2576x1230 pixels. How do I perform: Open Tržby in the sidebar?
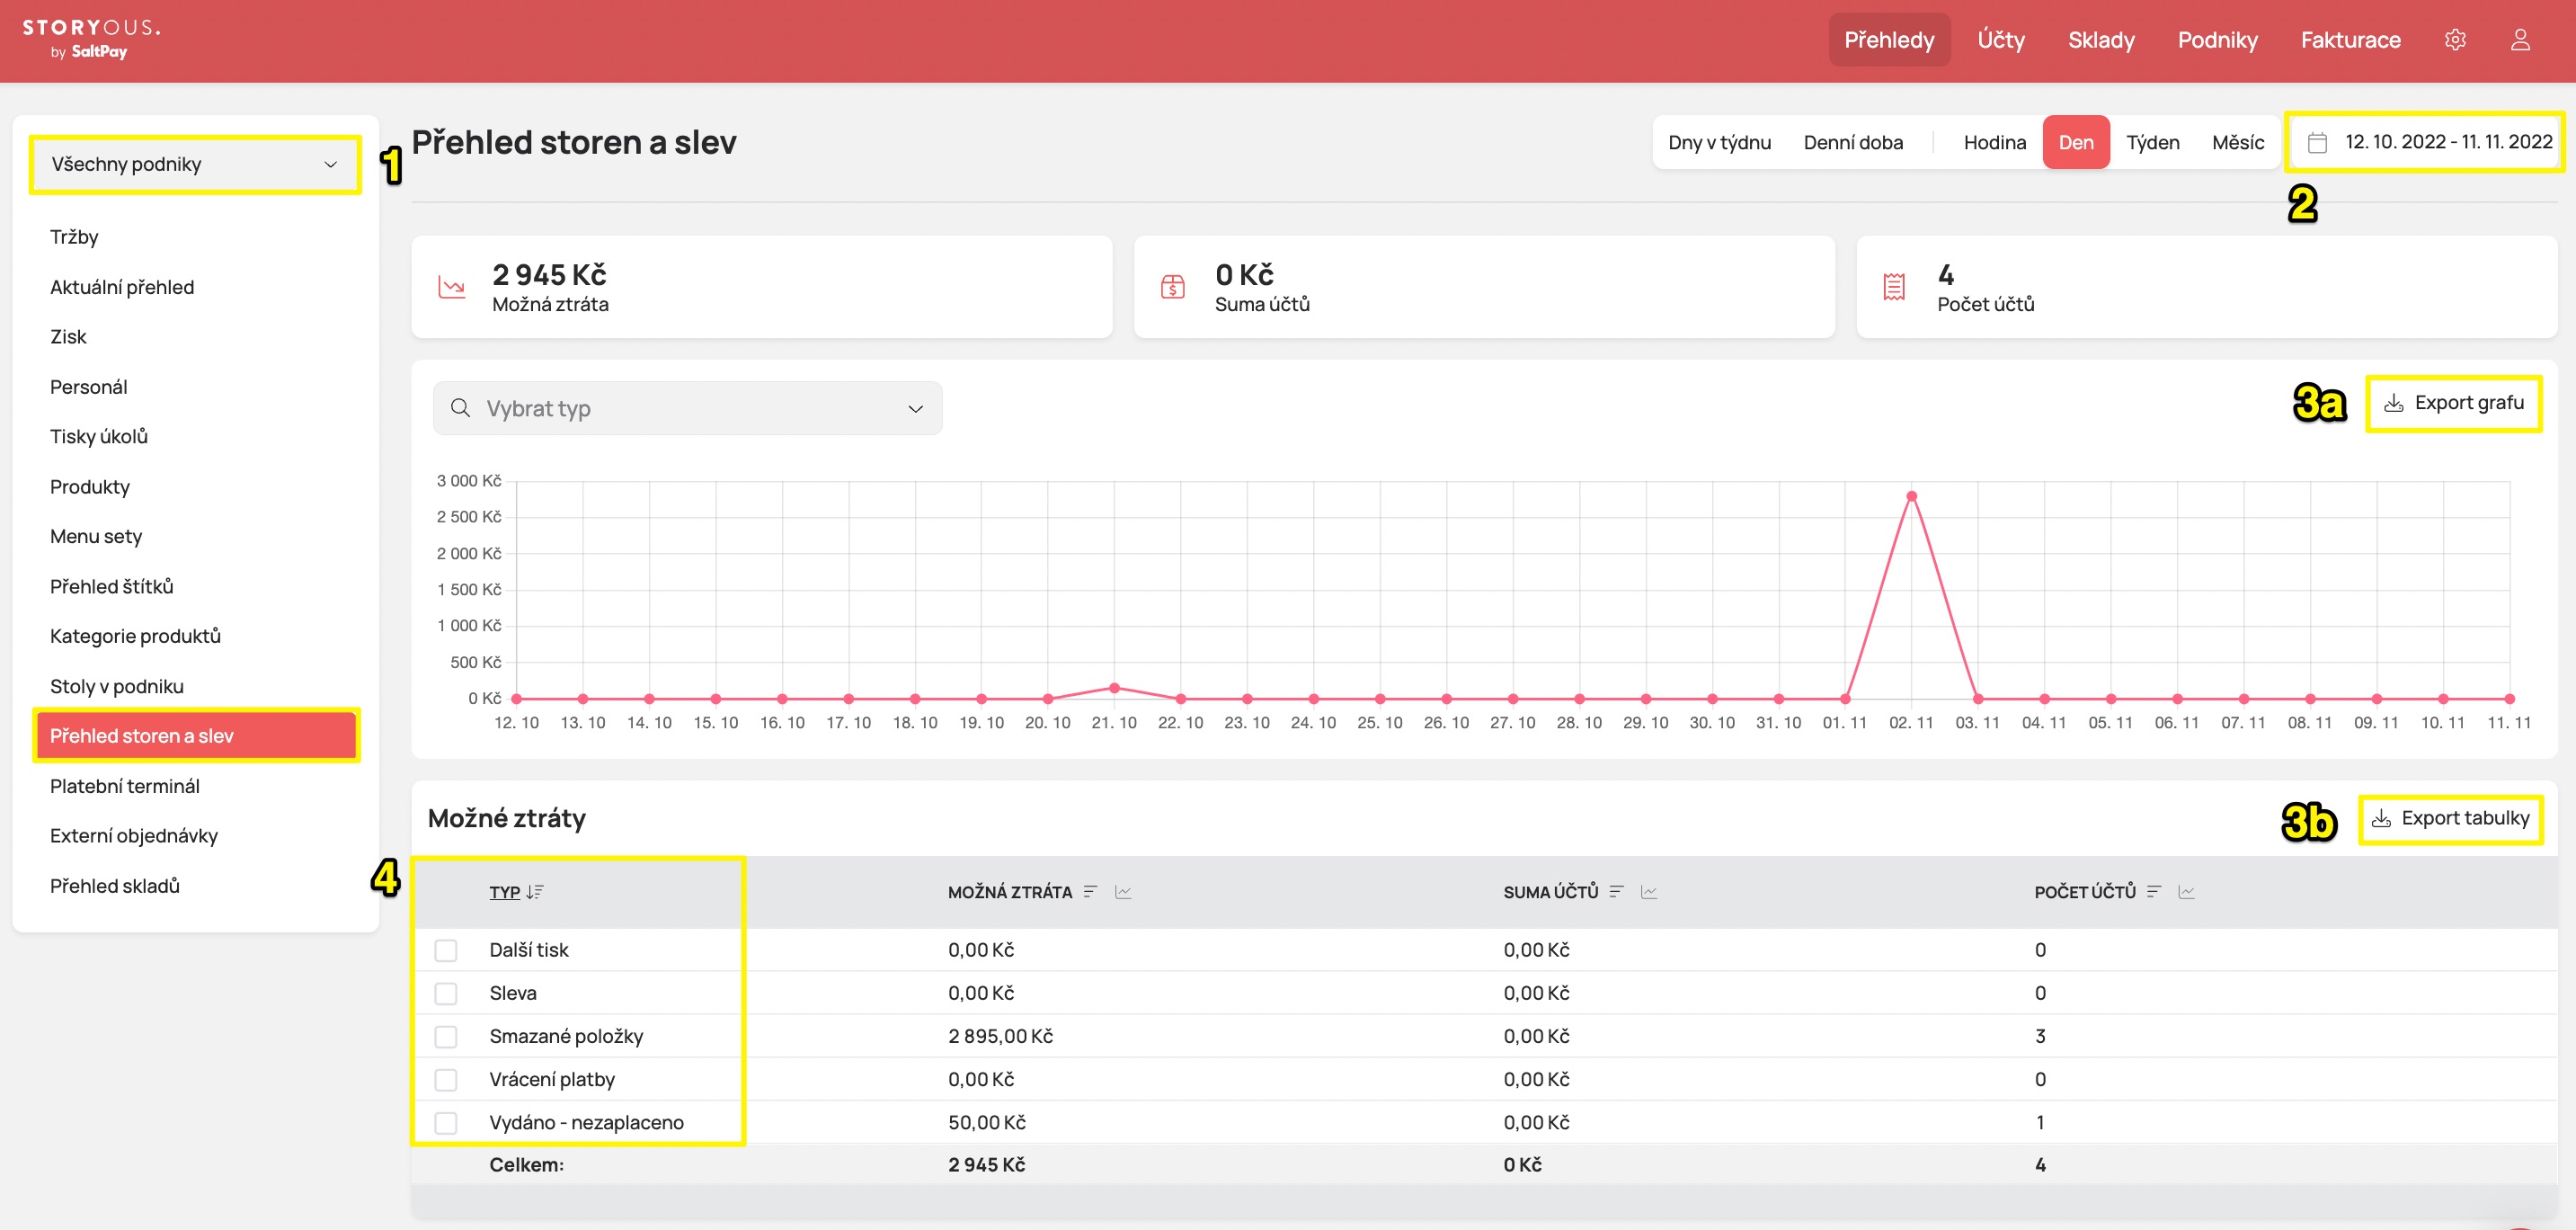click(x=74, y=237)
